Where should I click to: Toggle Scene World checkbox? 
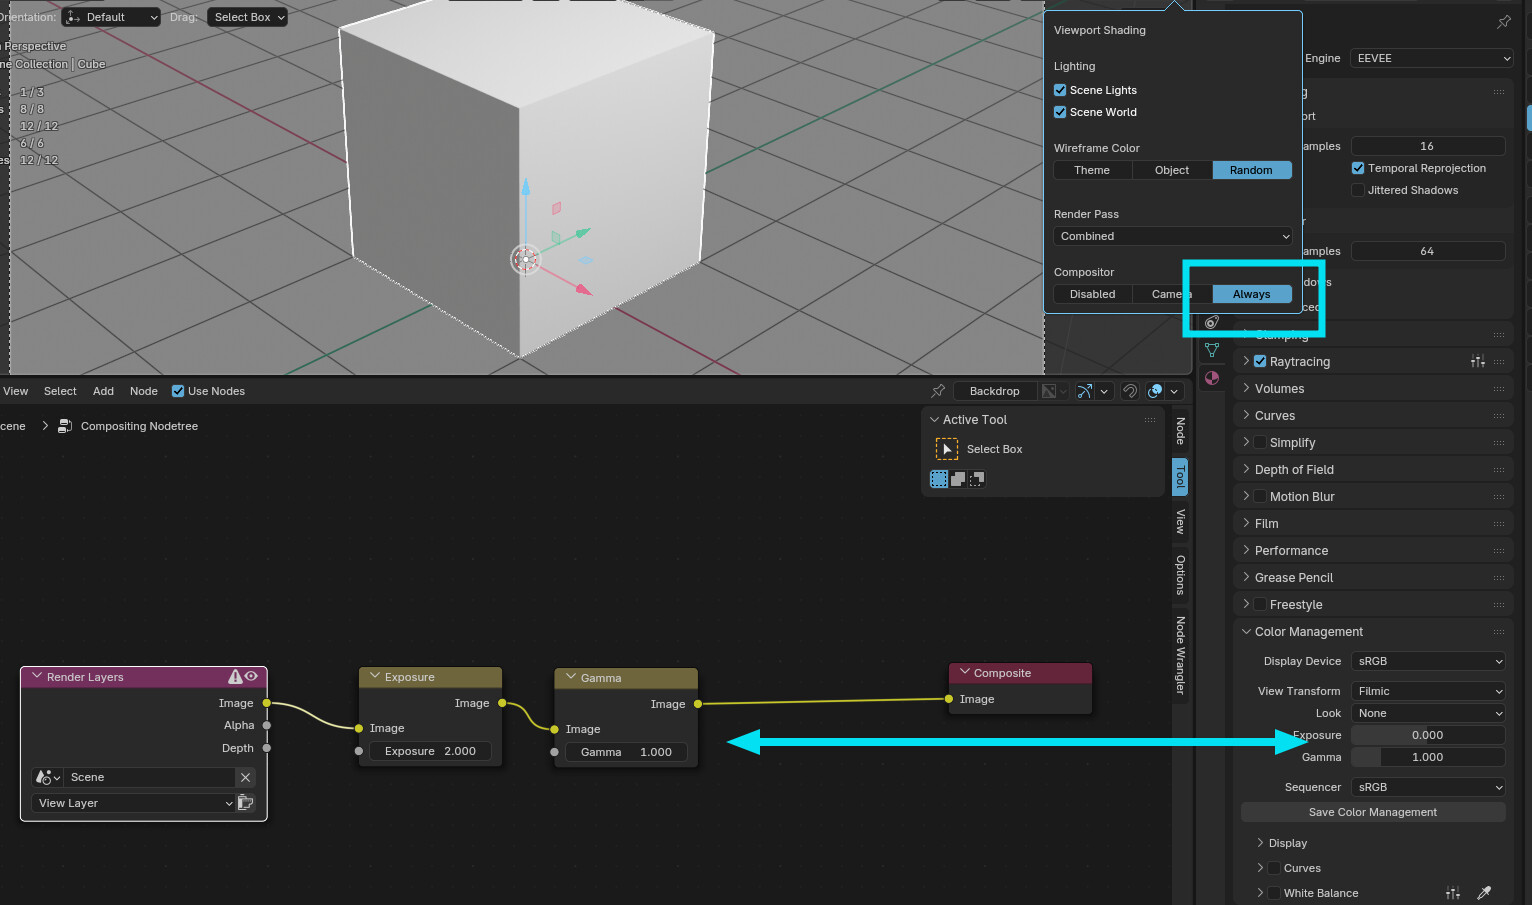coord(1060,112)
